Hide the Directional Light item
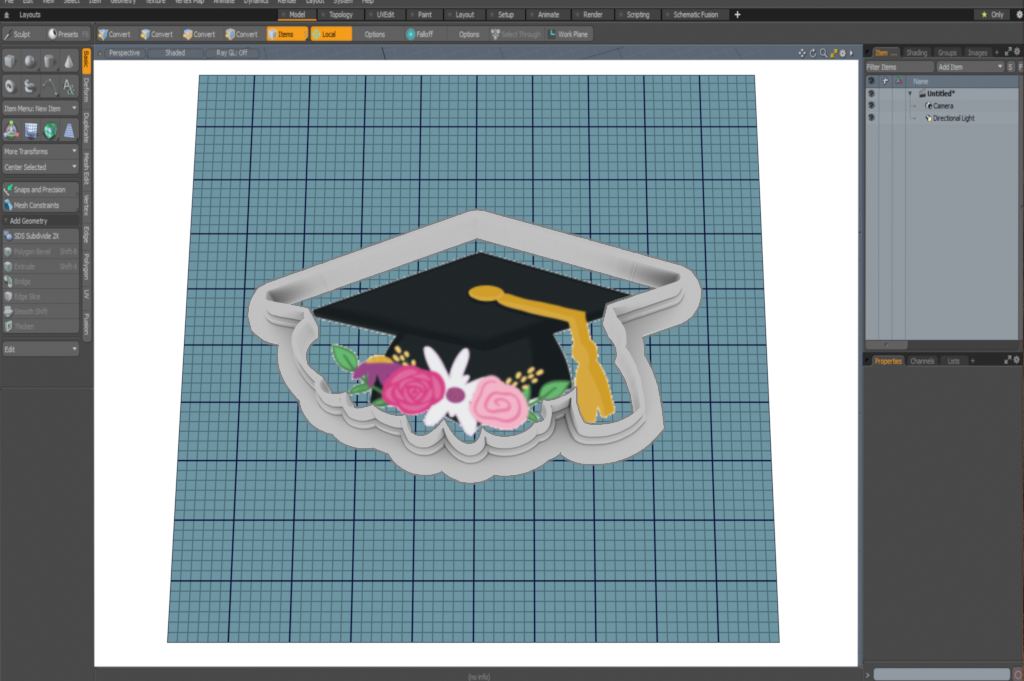This screenshot has width=1024, height=681. tap(871, 118)
